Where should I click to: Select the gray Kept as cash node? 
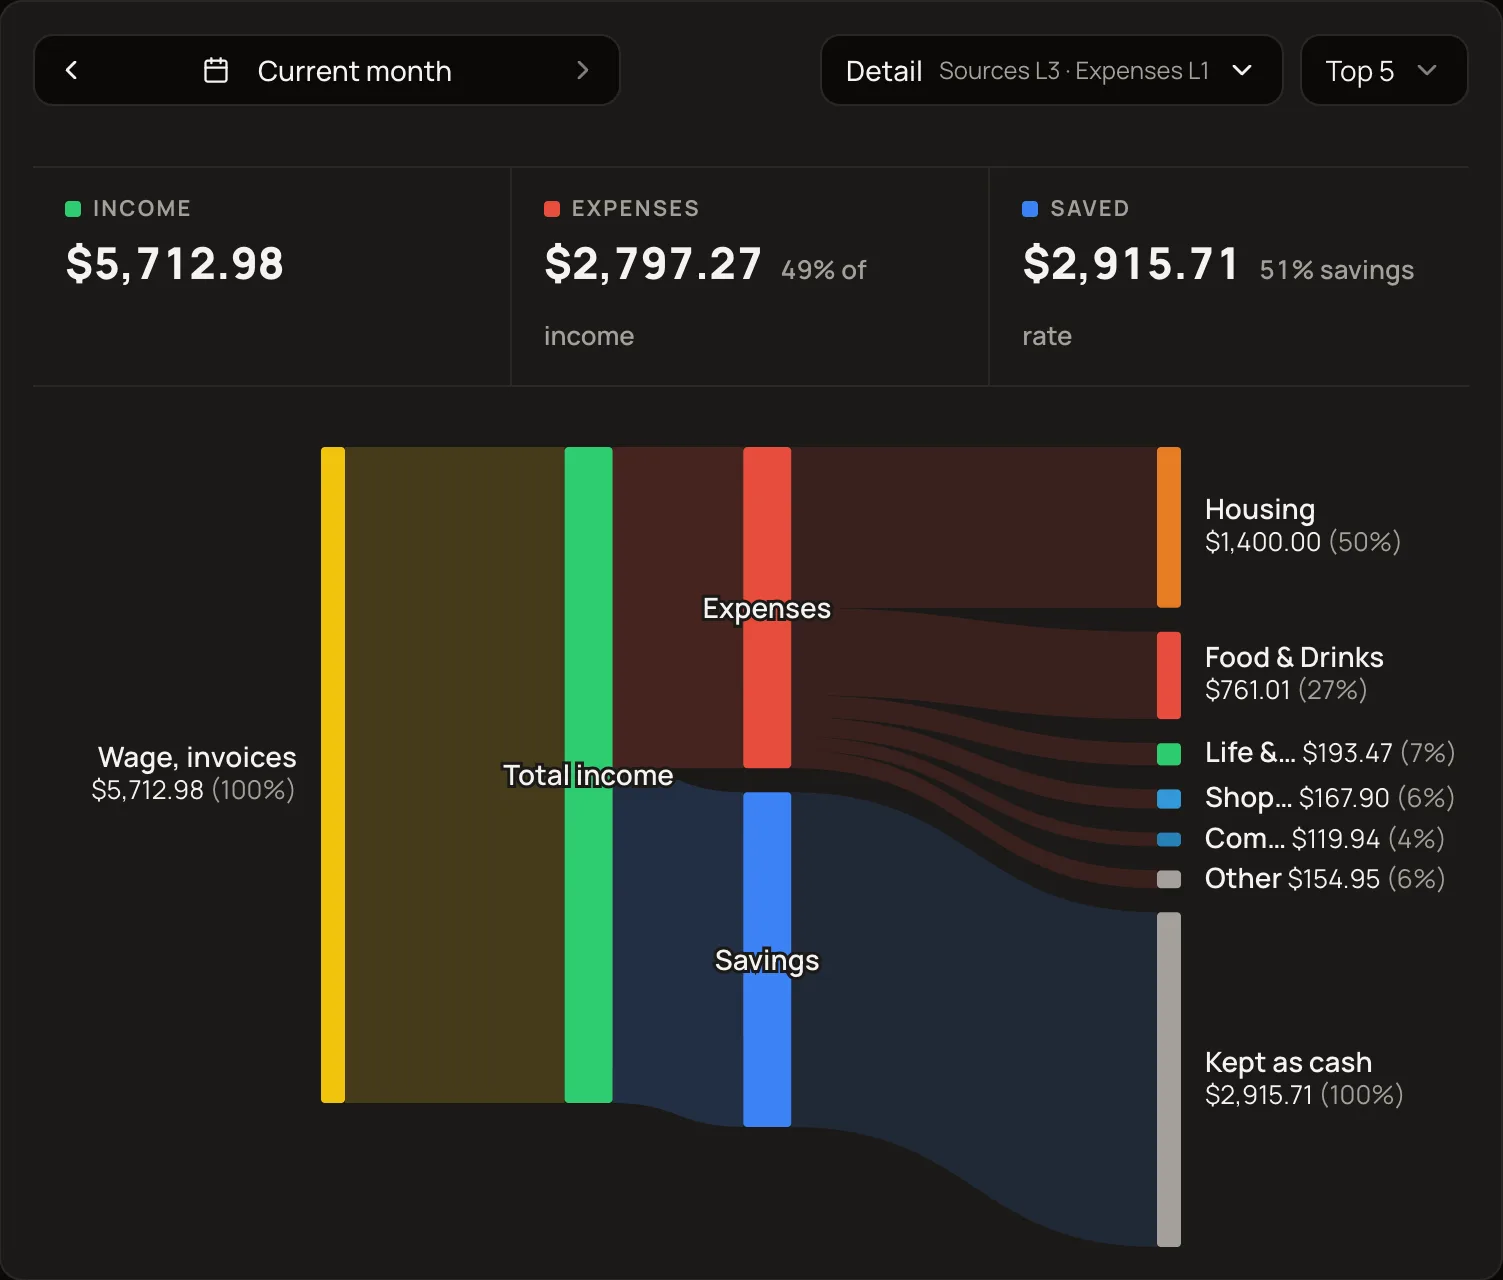(x=1169, y=1079)
